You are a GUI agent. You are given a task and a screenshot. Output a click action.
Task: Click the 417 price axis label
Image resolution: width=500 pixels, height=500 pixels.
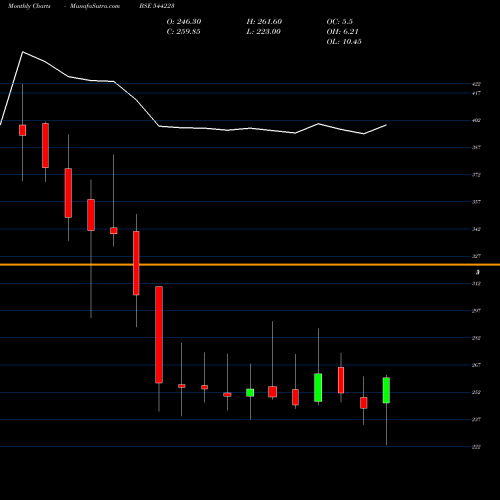tap(476, 93)
